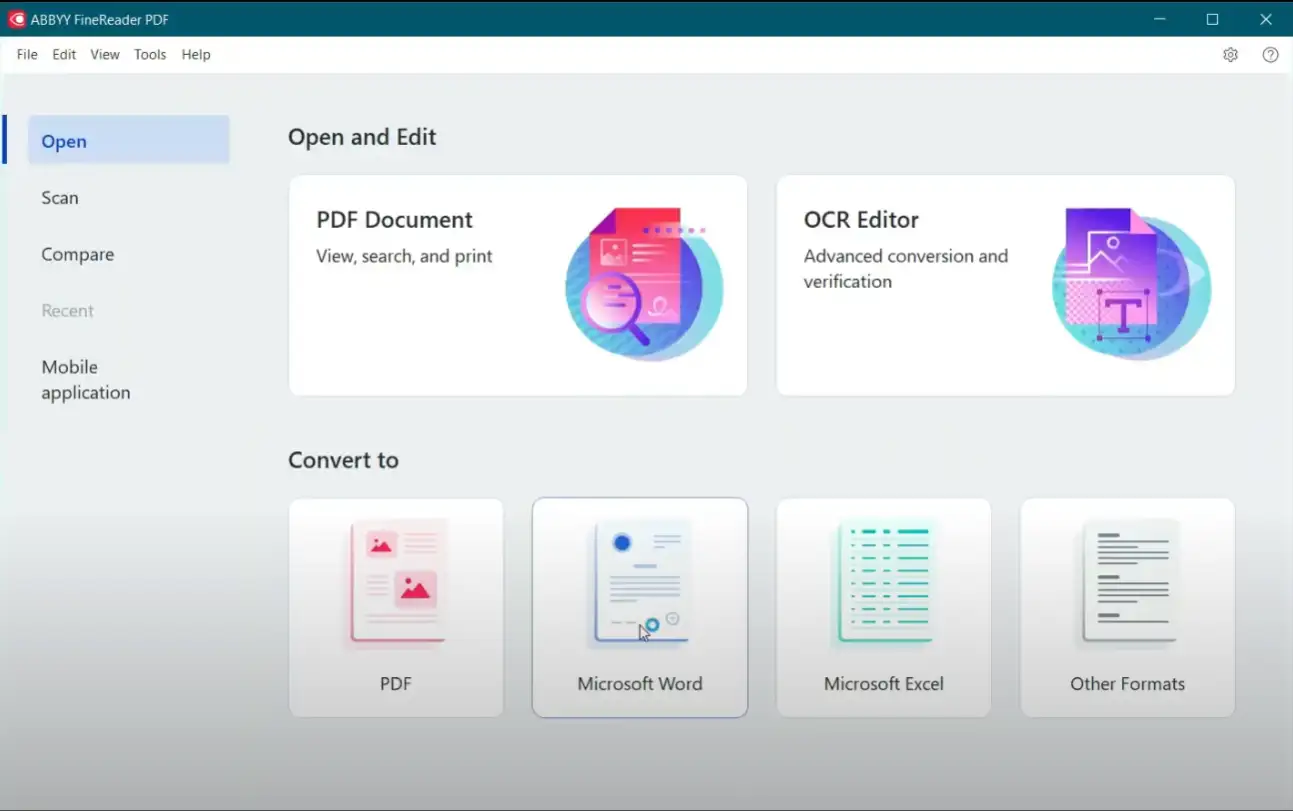The image size is (1293, 811).
Task: Select the Convert to PDF icon
Action: coord(396,583)
